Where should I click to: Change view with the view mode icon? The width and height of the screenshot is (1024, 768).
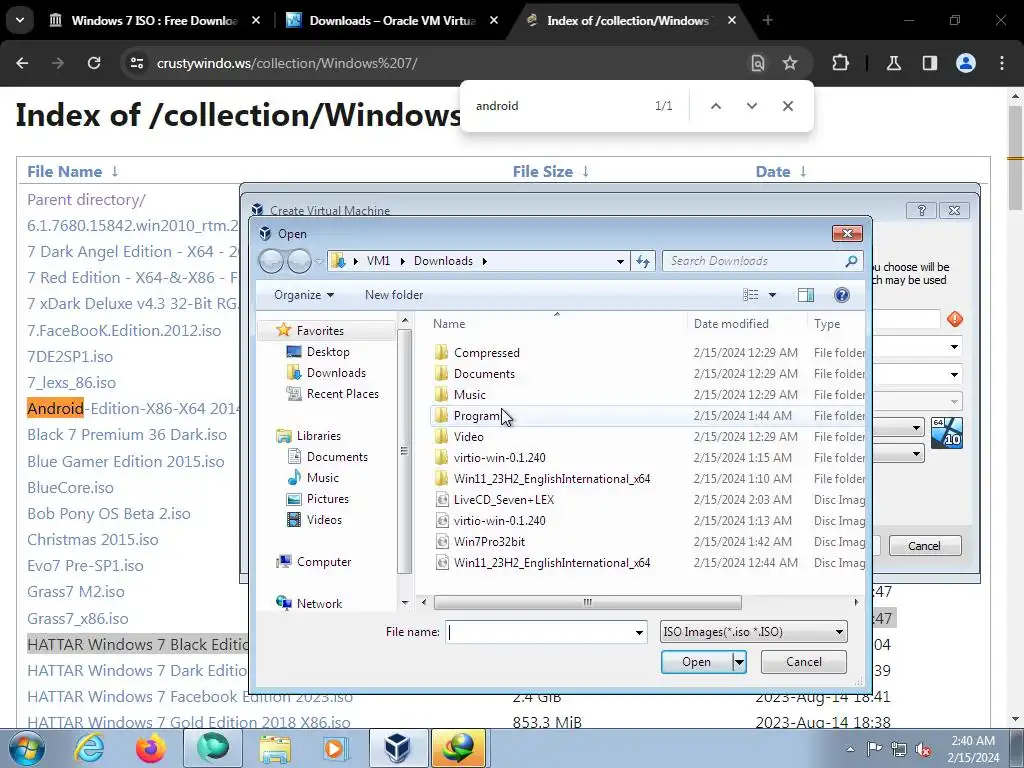tap(750, 295)
